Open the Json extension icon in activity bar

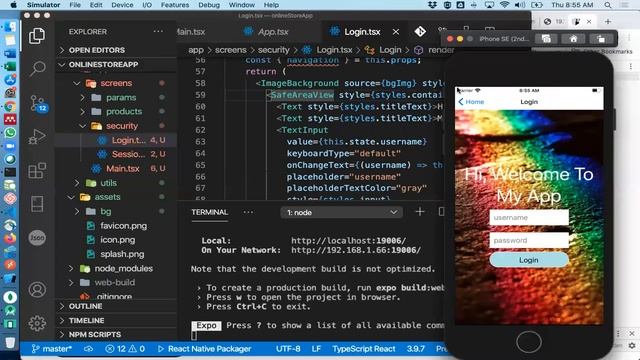[37, 238]
